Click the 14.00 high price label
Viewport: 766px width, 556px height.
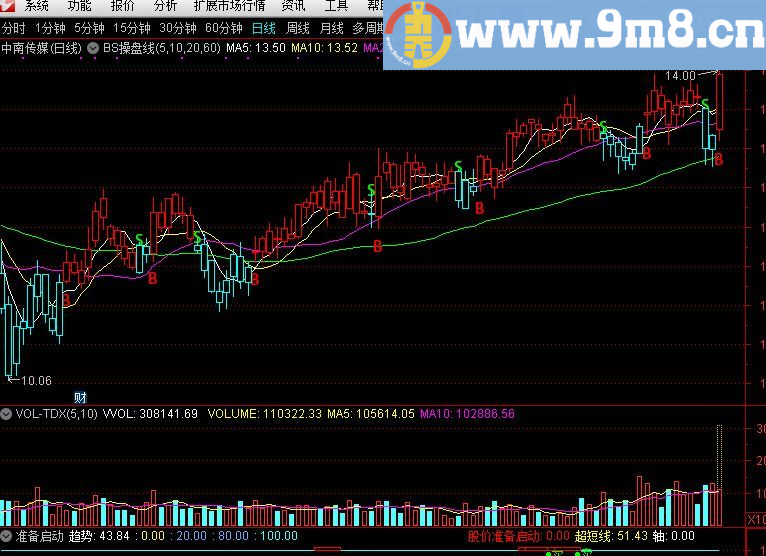pyautogui.click(x=680, y=76)
